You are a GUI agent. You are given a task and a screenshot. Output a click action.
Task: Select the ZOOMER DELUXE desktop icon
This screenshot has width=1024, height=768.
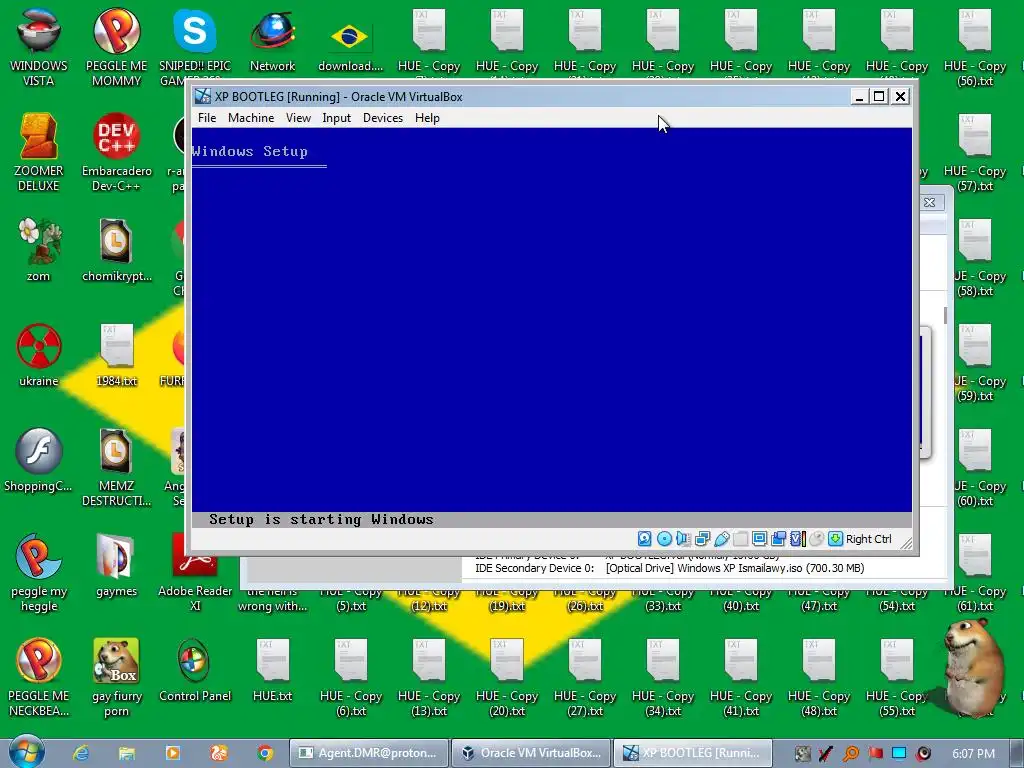point(39,152)
